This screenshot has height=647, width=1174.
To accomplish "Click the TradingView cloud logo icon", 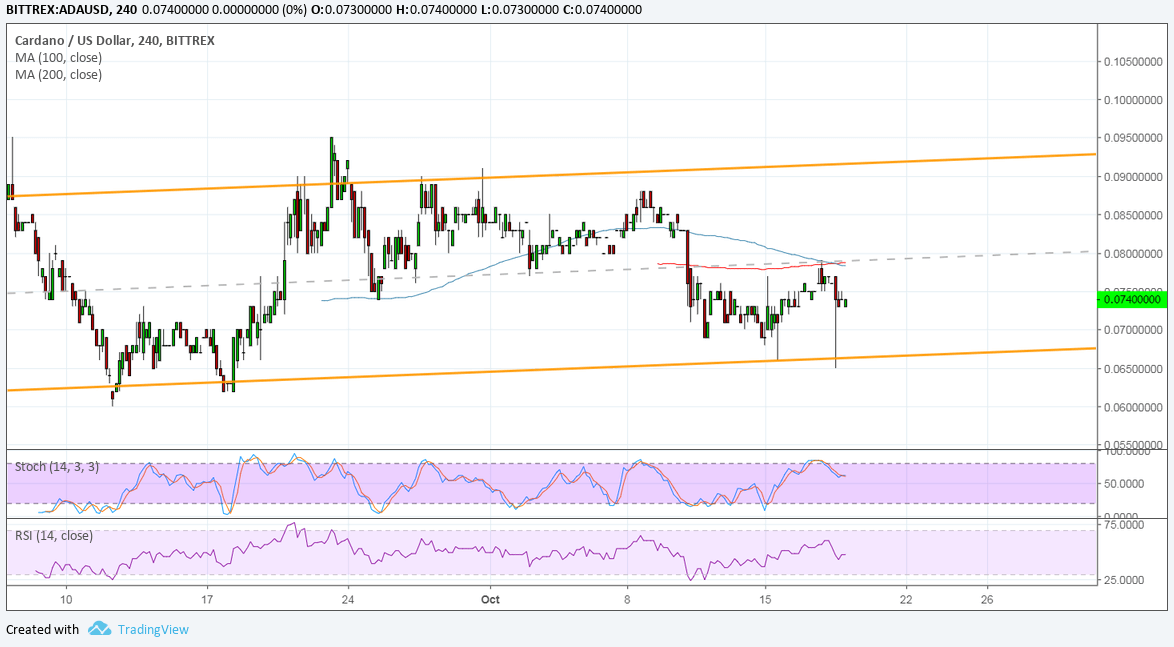I will click(x=99, y=628).
